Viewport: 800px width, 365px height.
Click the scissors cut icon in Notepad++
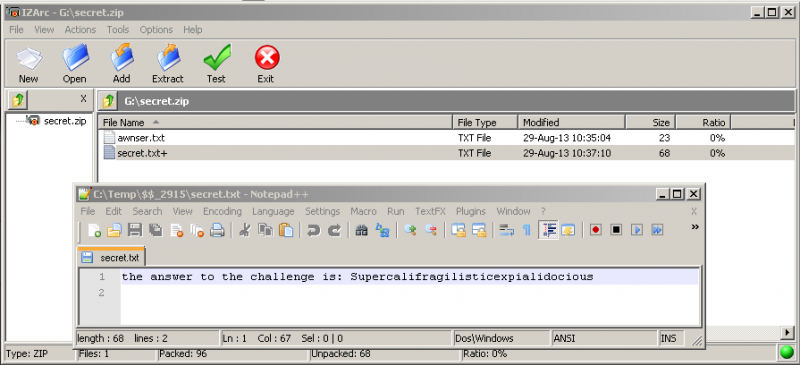[x=244, y=230]
